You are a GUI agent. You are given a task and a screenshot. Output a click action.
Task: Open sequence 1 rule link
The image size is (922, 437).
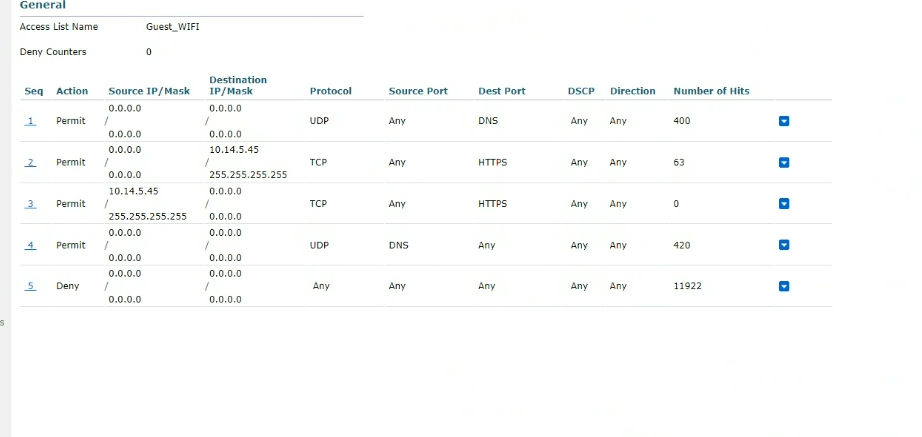tap(30, 121)
